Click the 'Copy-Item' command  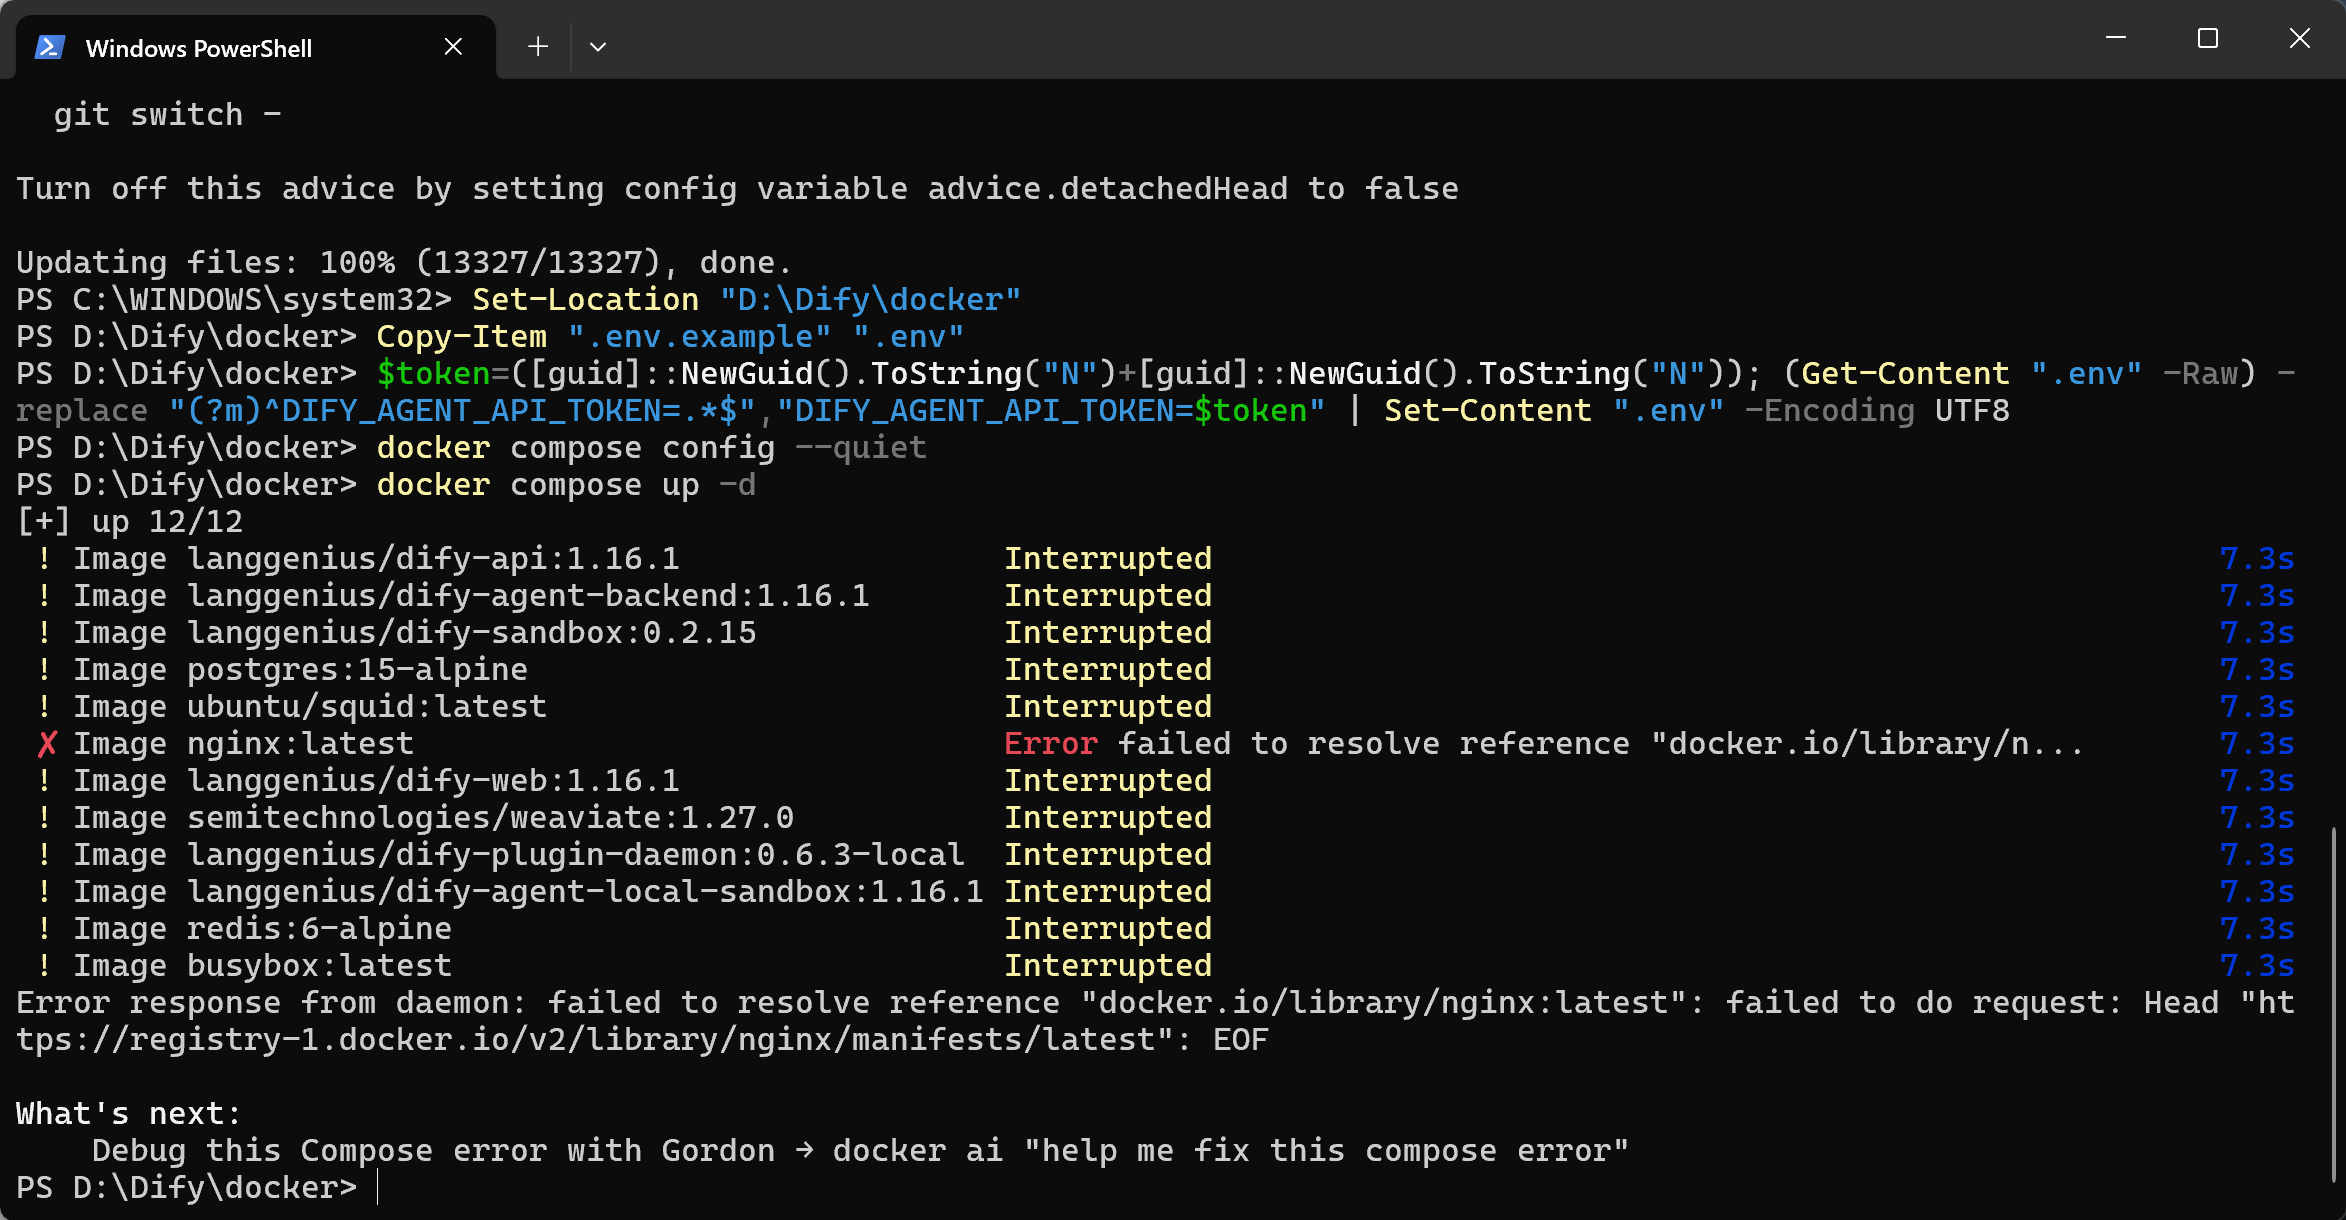(462, 337)
